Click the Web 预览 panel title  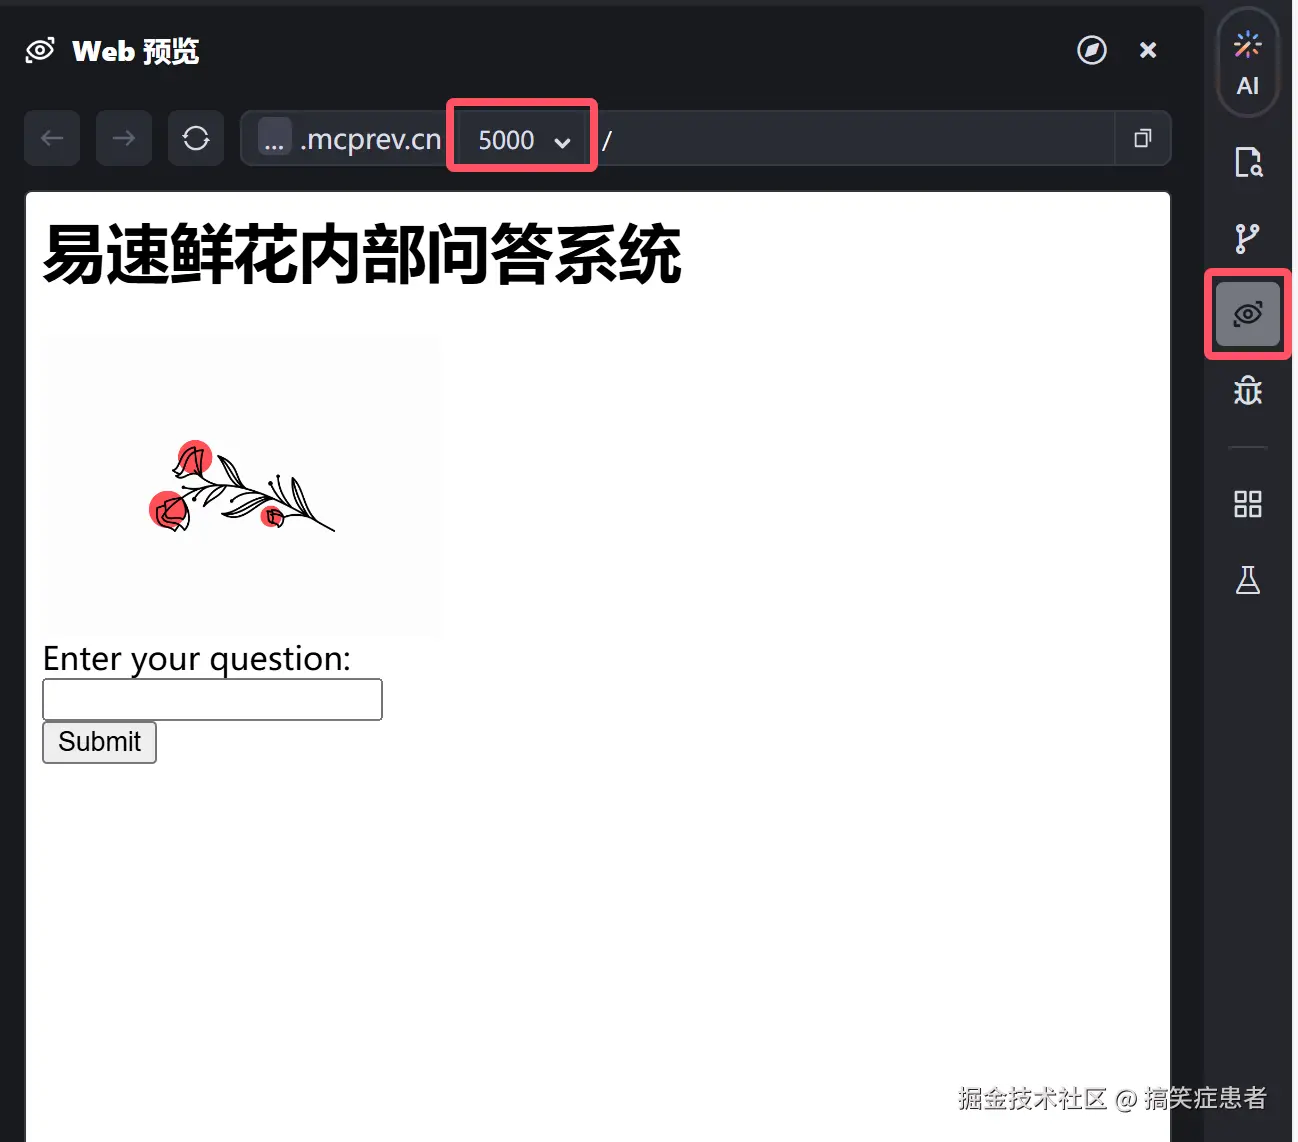tap(136, 51)
